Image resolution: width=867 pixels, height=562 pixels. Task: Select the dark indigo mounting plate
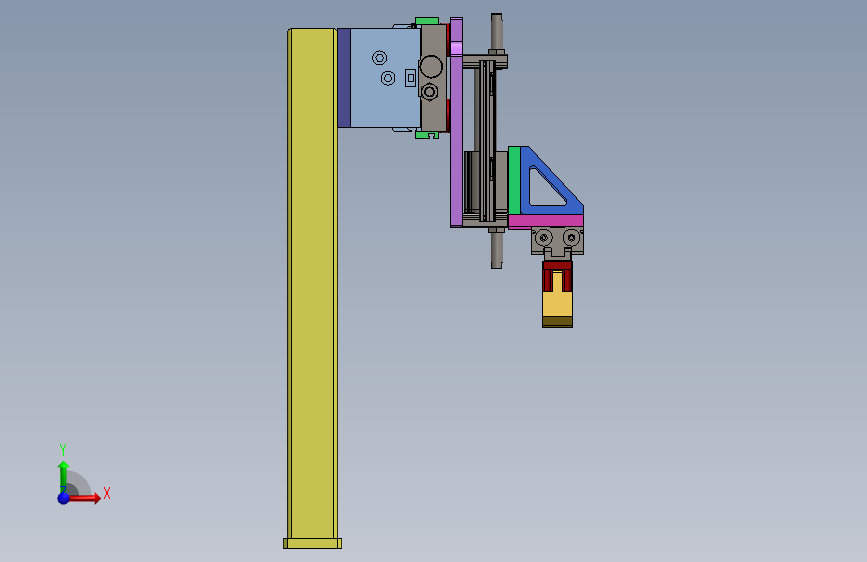pos(344,78)
